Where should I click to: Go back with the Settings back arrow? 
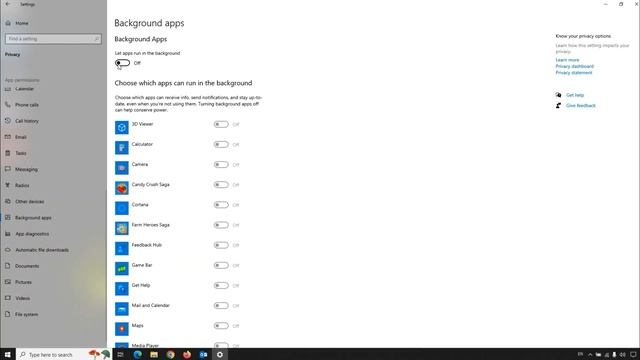click(8, 4)
